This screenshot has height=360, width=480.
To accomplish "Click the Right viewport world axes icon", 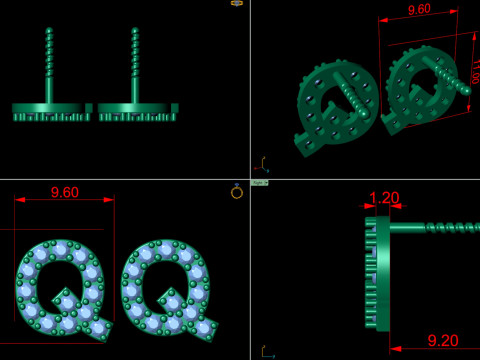I will 267,352.
